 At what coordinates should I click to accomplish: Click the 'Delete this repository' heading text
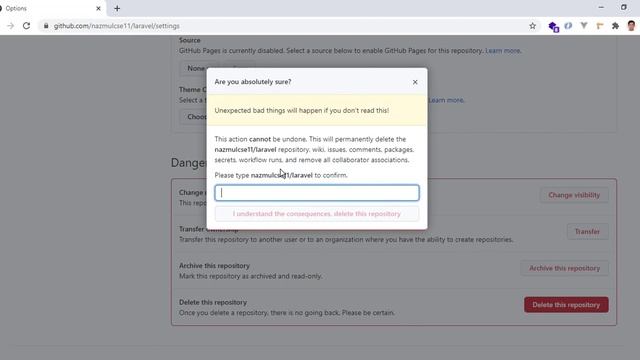[x=213, y=302]
